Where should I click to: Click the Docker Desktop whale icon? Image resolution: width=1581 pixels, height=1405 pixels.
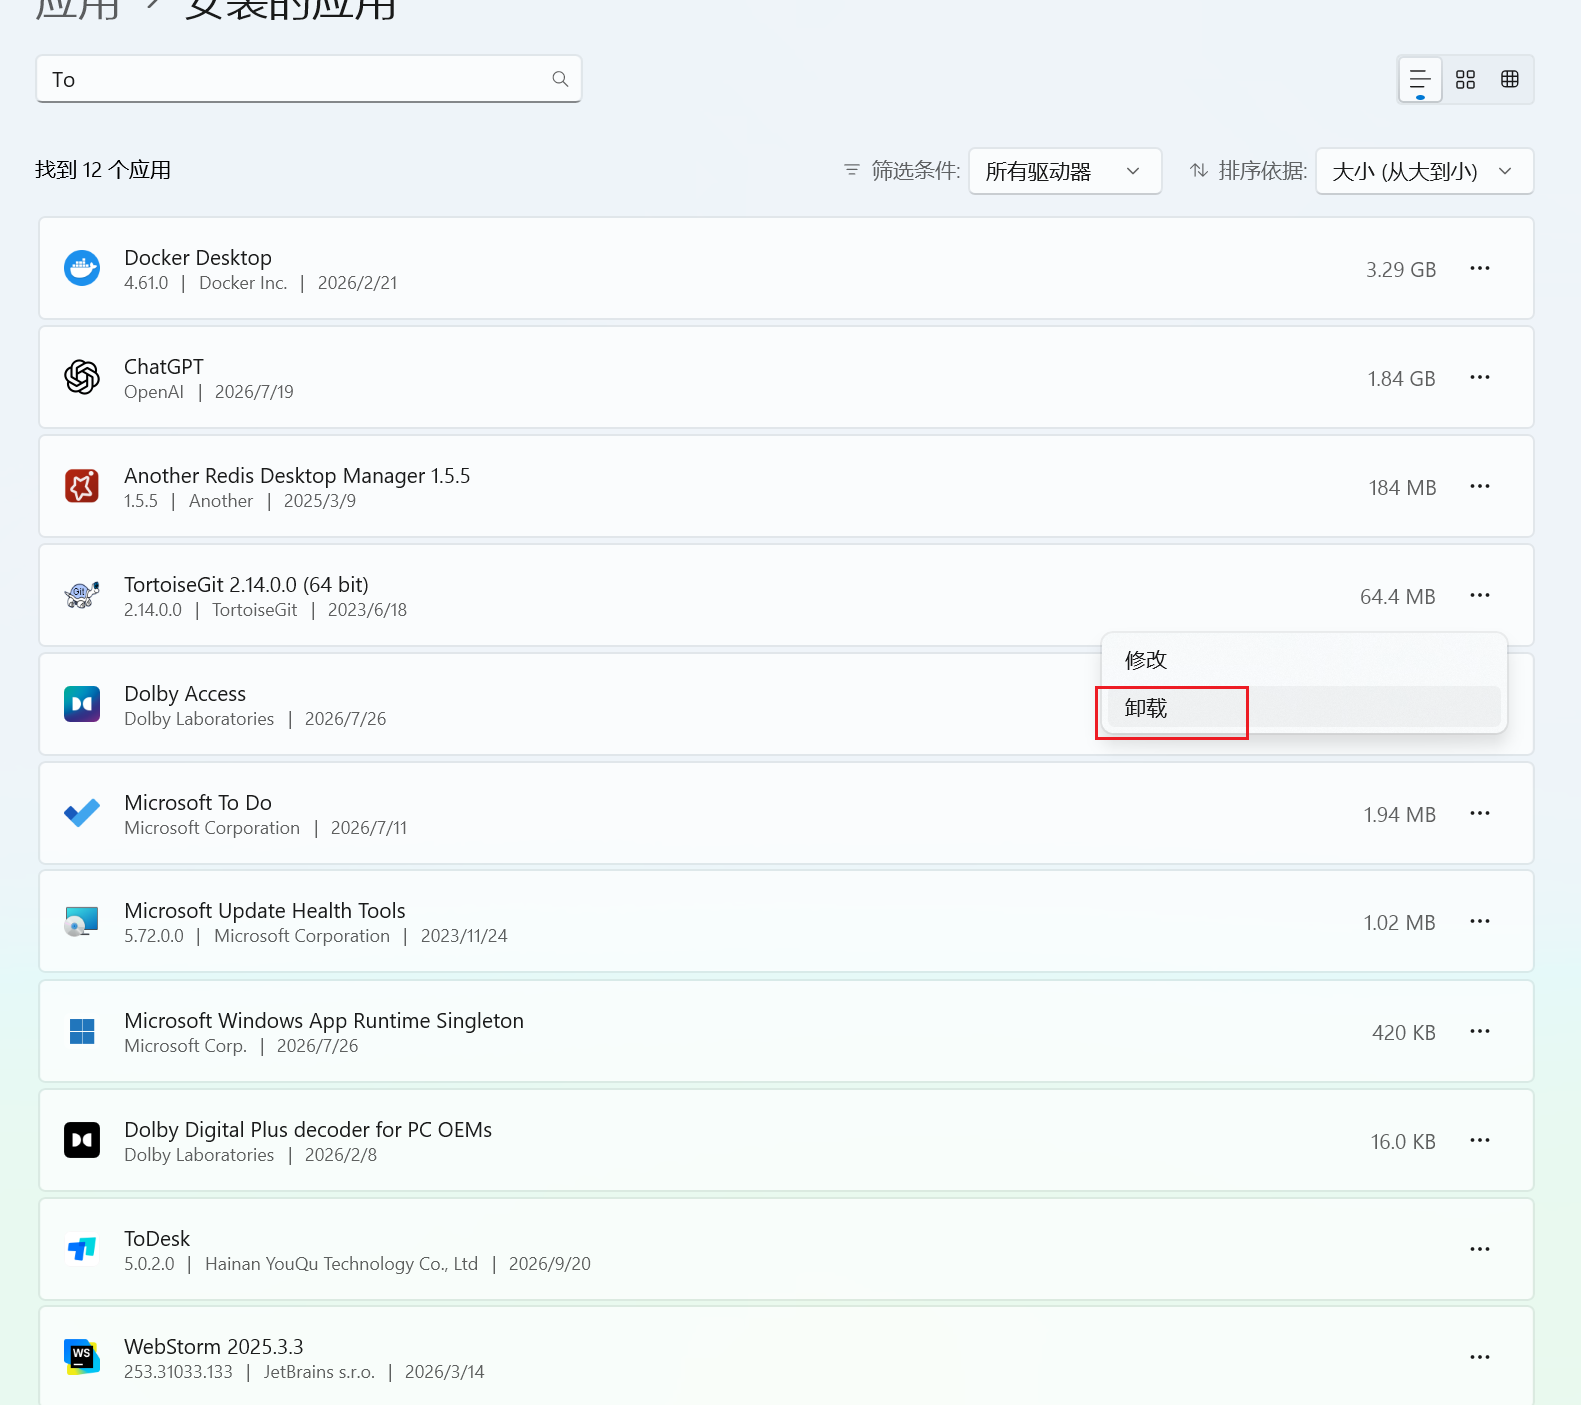click(x=82, y=268)
